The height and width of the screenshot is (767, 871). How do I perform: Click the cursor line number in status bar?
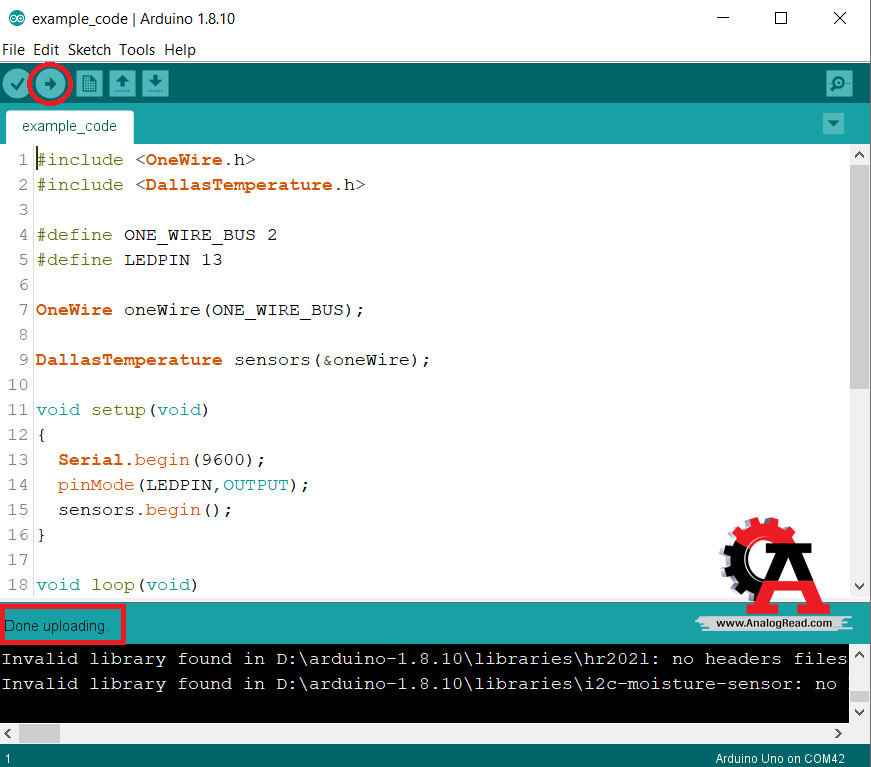point(8,759)
